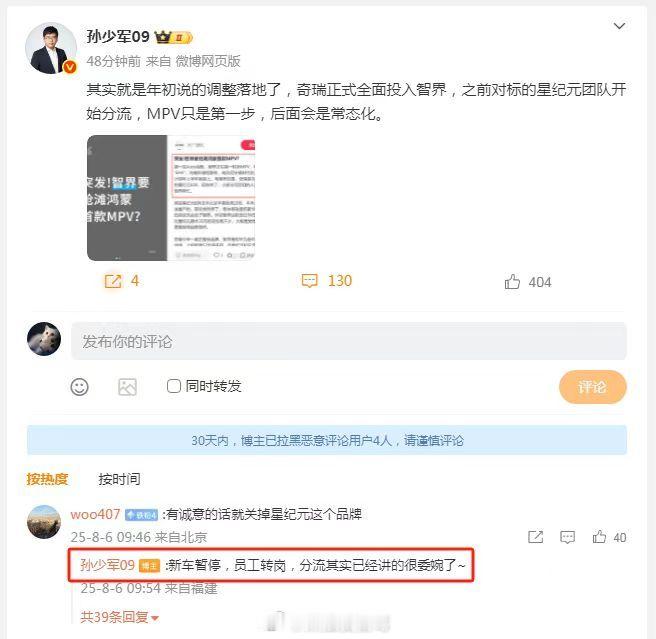Open 孙少军09's avatar picture
Screen dimensions: 656x639
coord(51,48)
